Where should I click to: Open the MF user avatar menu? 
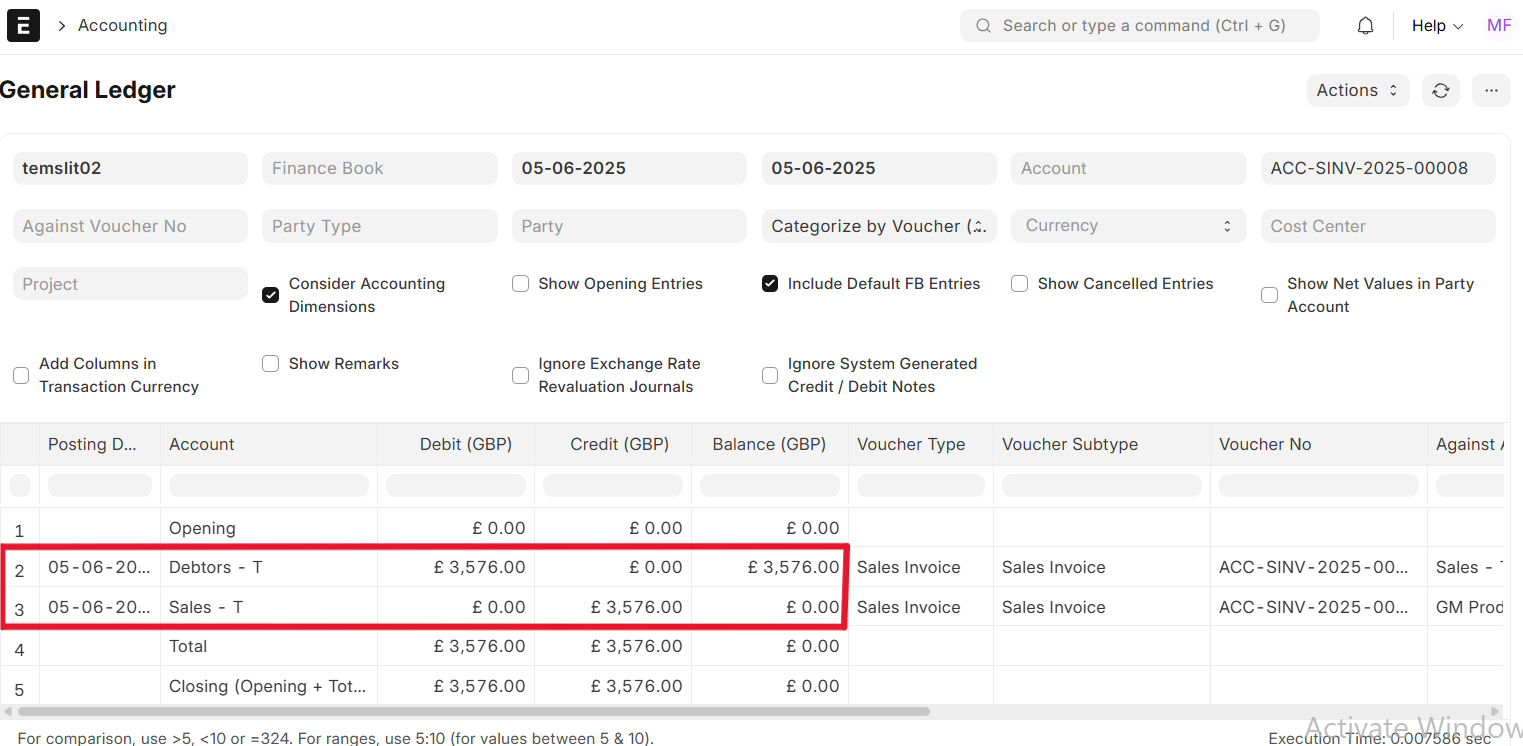point(1498,26)
